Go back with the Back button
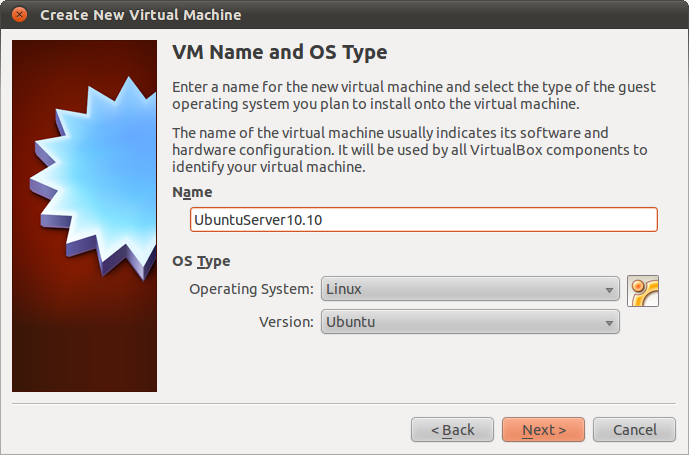Viewport: 689px width, 455px height. [x=452, y=430]
